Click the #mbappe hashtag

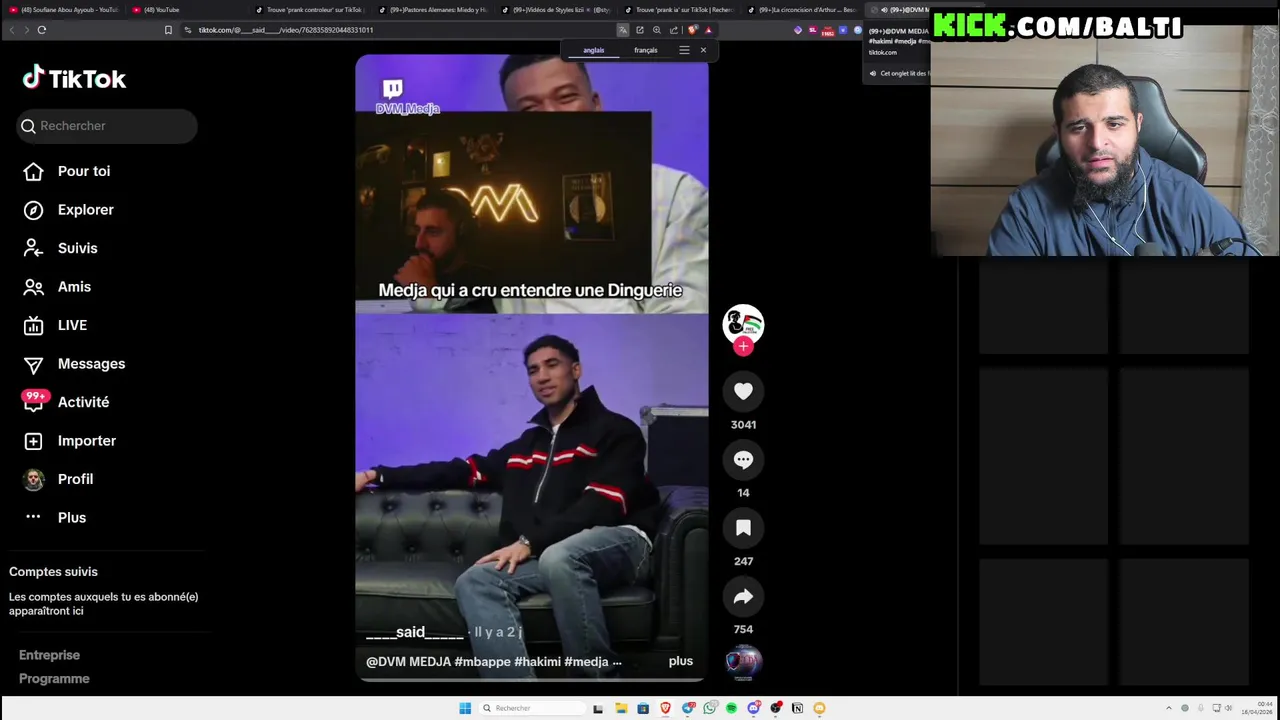[482, 661]
